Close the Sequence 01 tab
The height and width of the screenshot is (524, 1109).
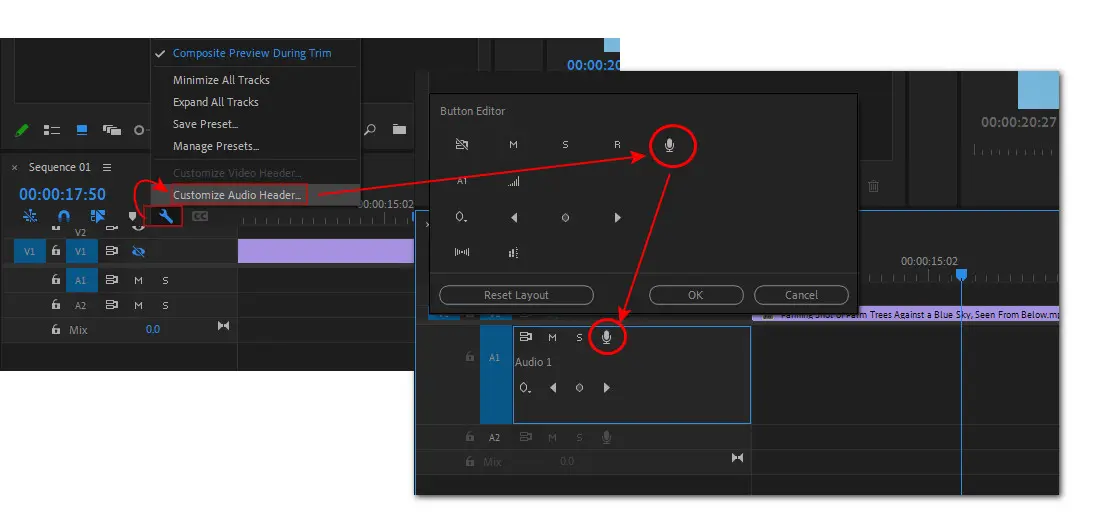pyautogui.click(x=14, y=168)
